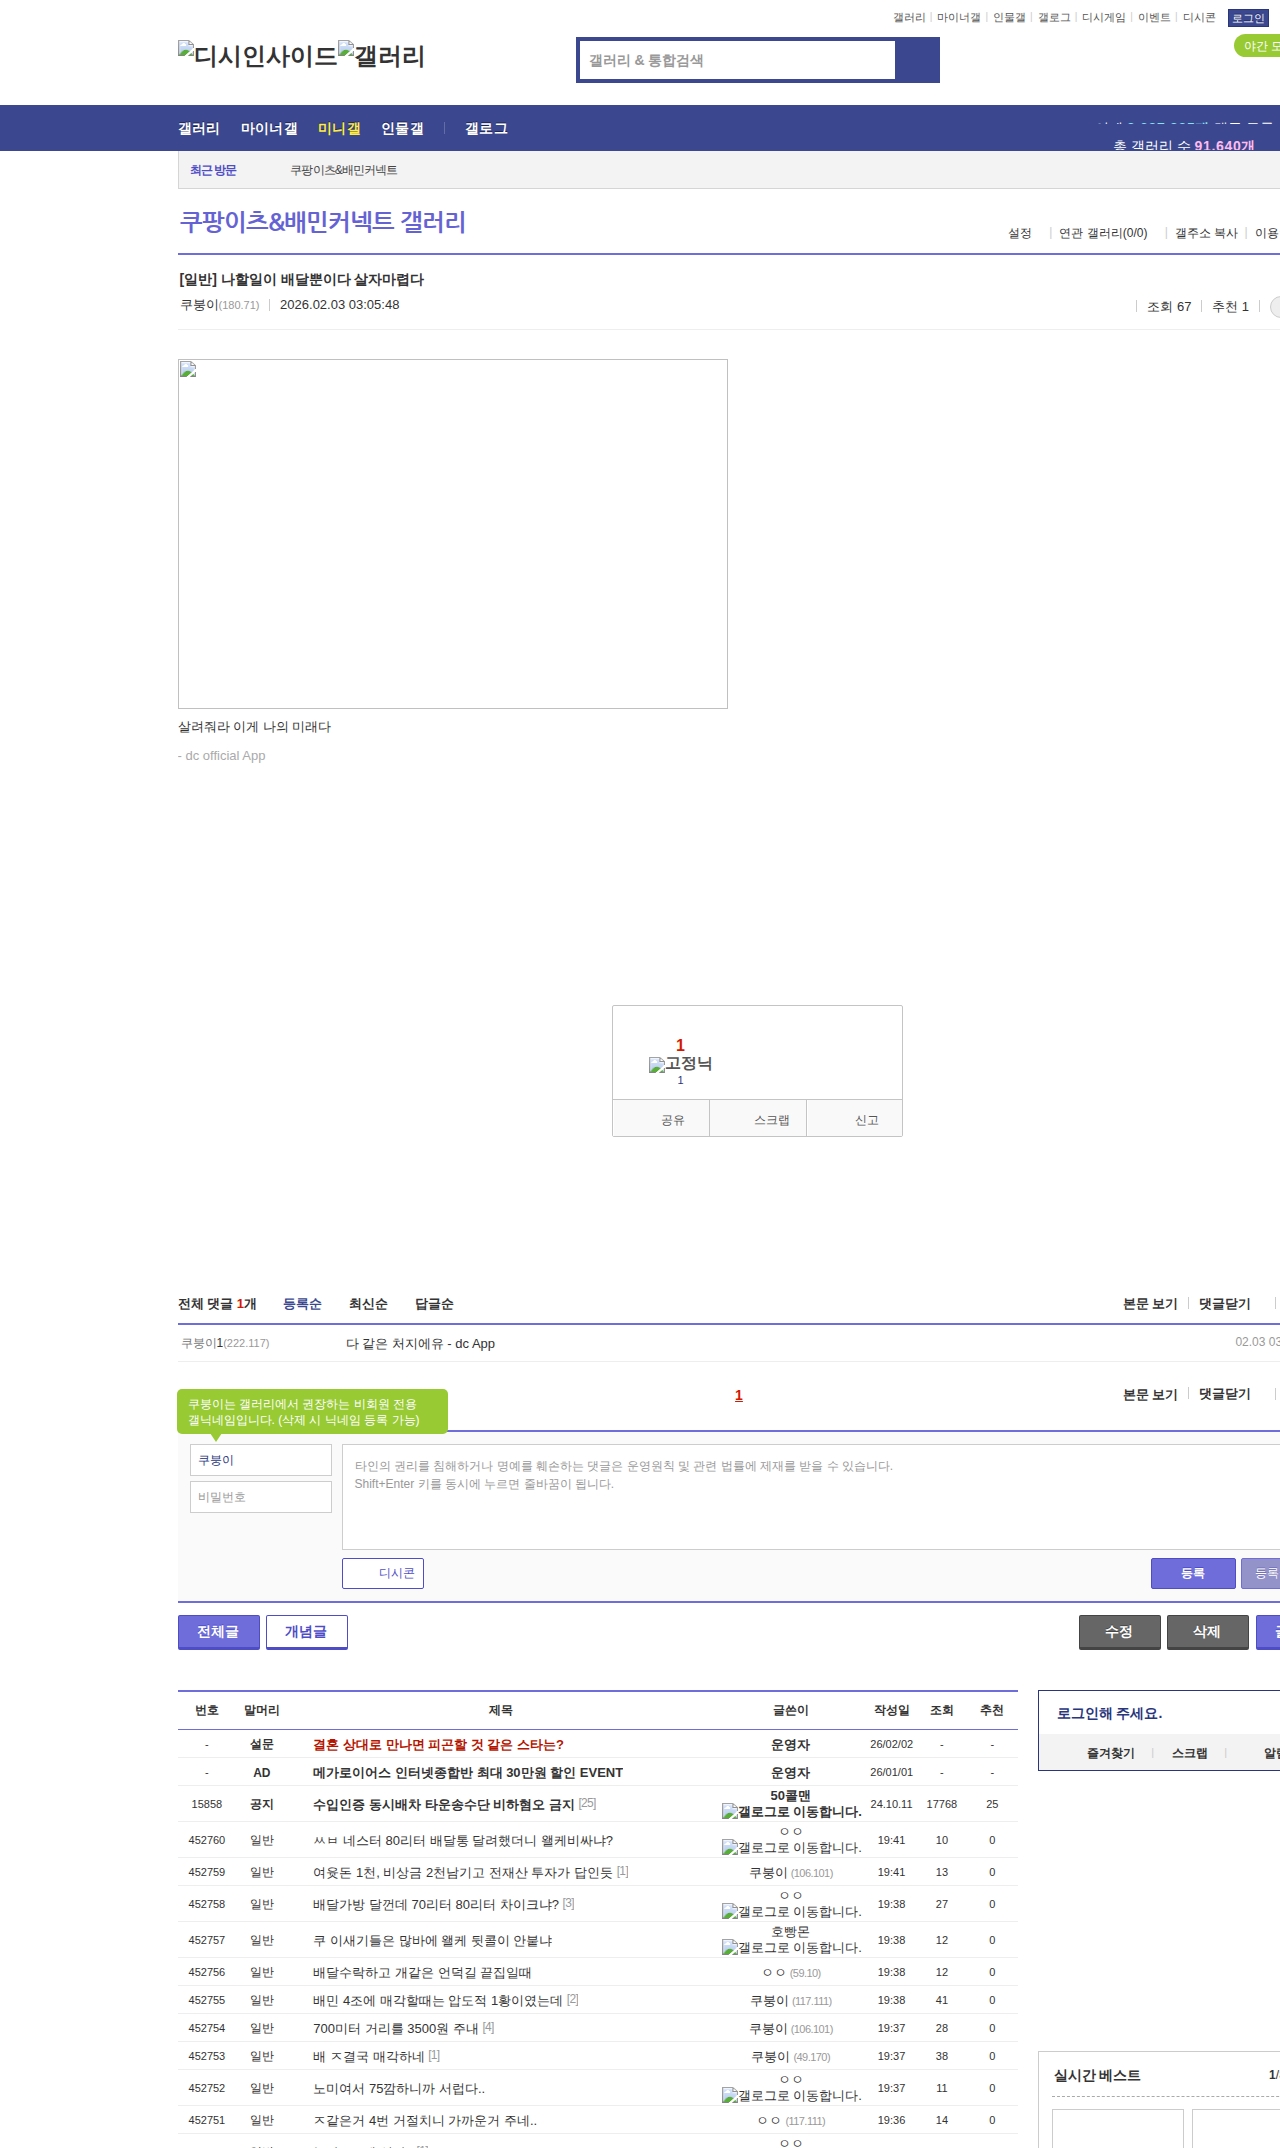Image resolution: width=1280 pixels, height=2148 pixels.
Task: Open 인물갤 in the blue navigation bar
Action: [402, 128]
